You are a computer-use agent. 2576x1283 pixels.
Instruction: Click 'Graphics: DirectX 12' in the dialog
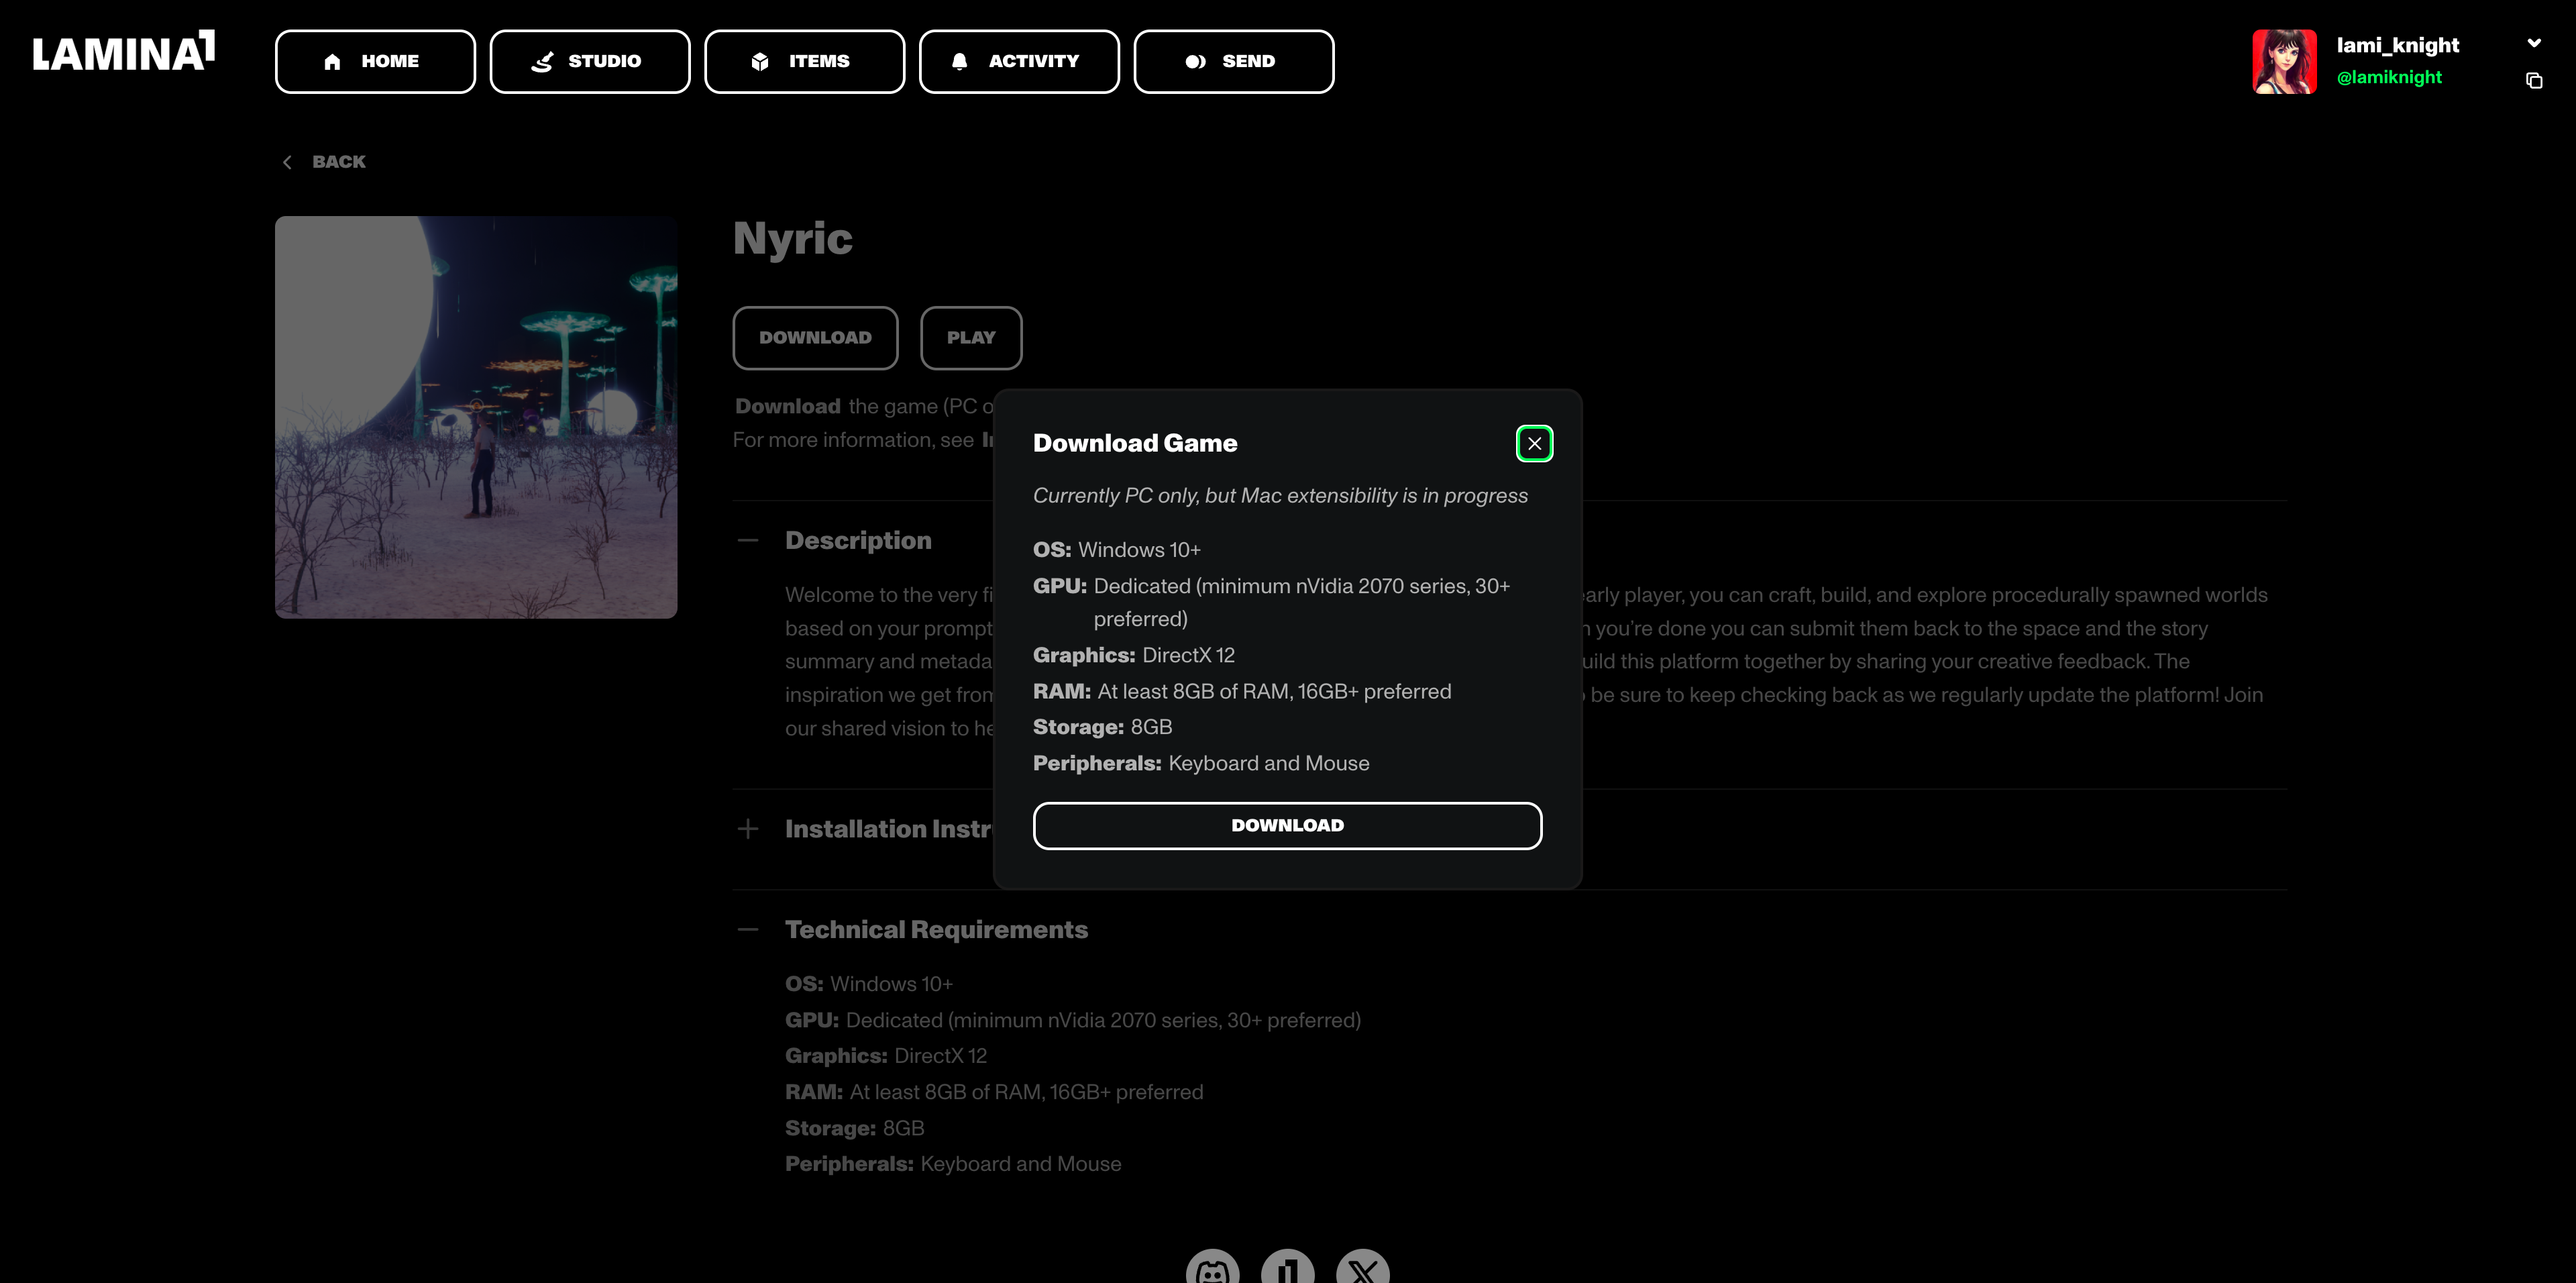tap(1133, 655)
